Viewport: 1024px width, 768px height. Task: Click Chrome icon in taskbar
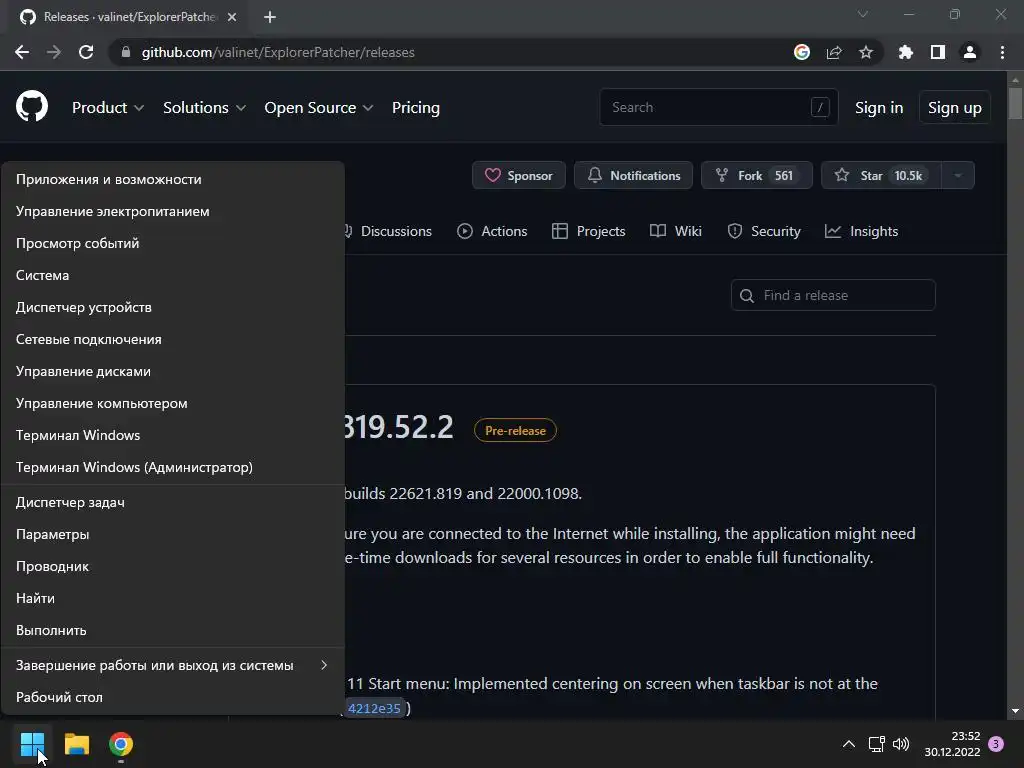point(121,744)
